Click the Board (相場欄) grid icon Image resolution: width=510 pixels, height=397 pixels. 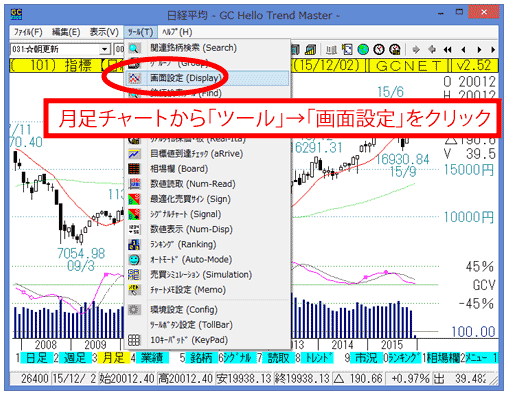pos(134,169)
